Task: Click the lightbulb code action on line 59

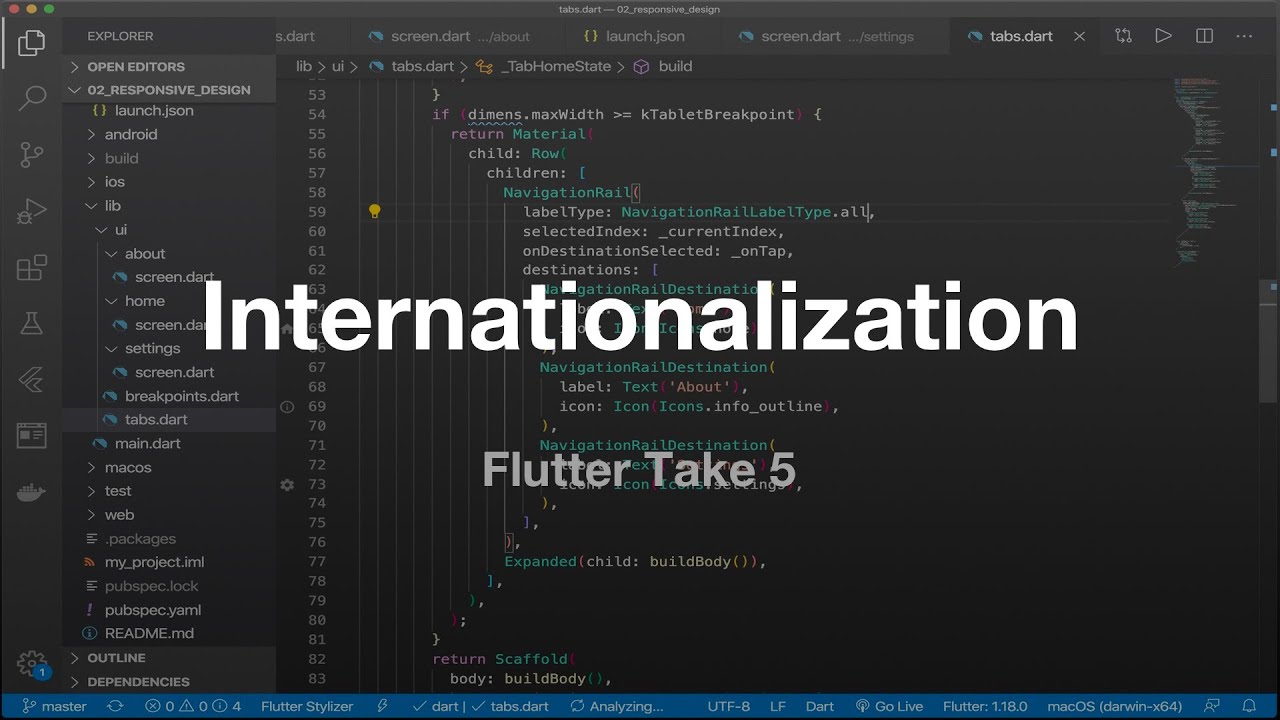Action: [x=374, y=211]
